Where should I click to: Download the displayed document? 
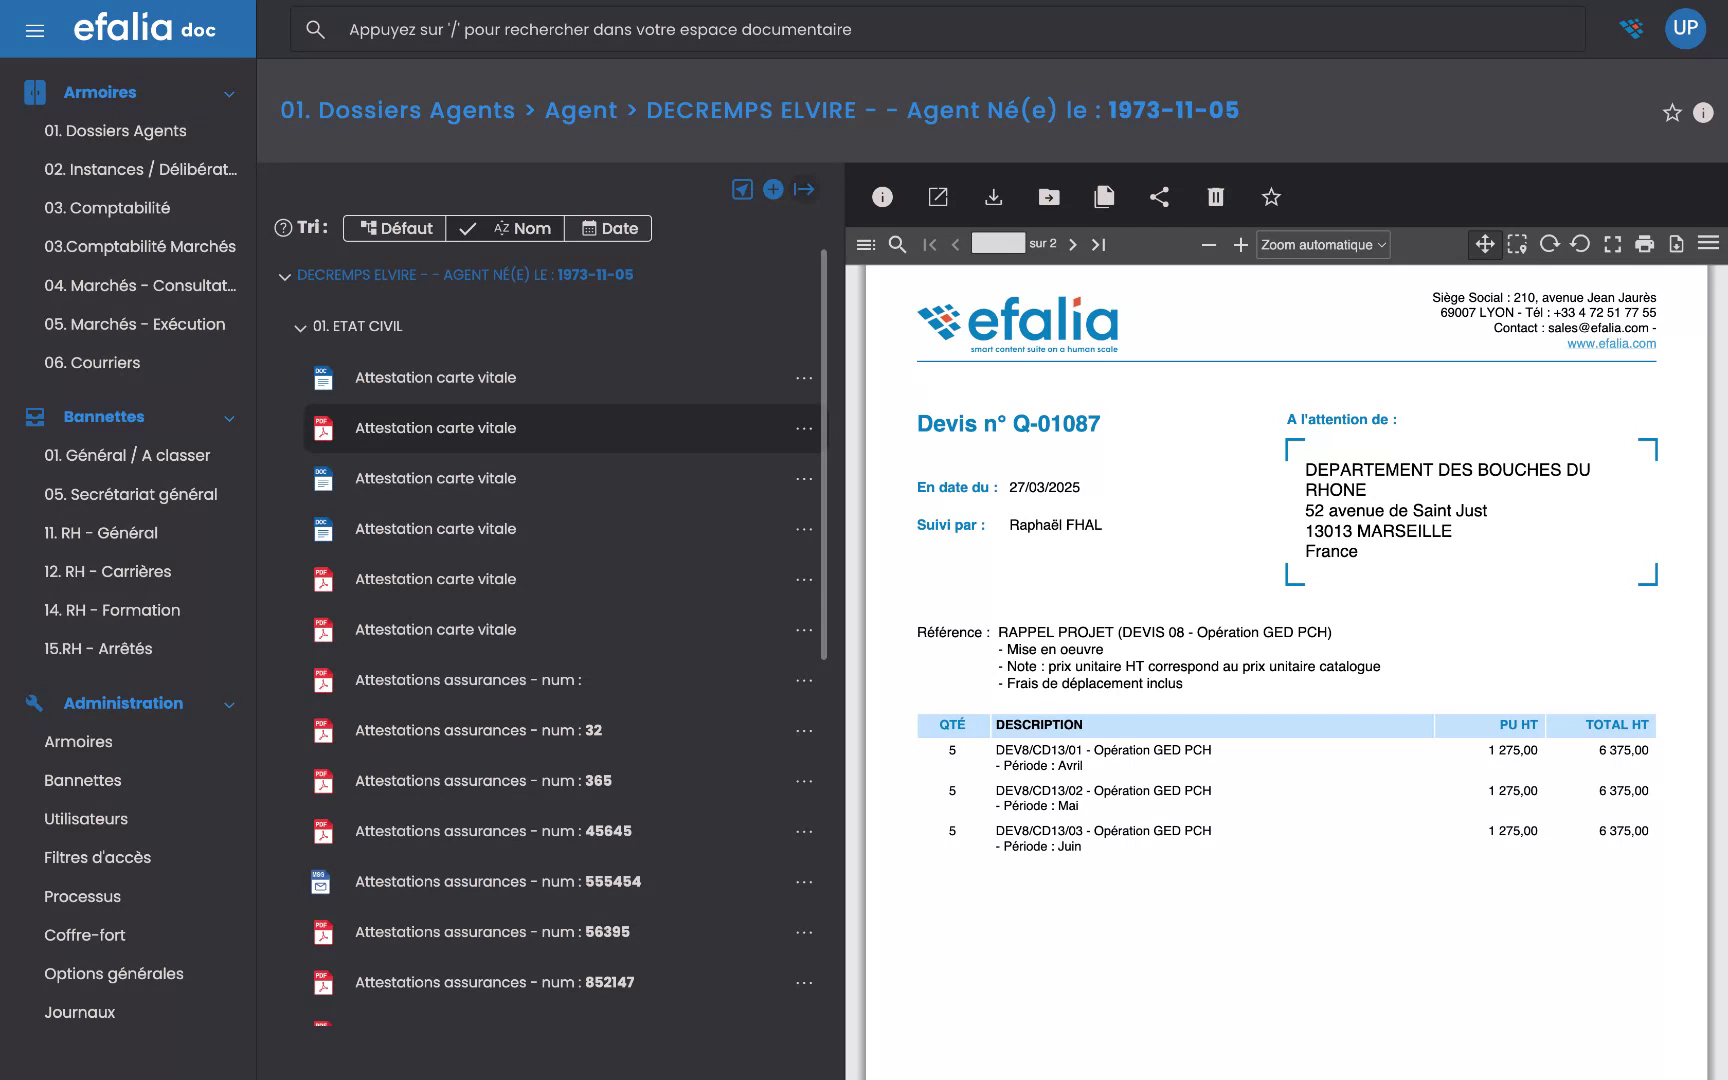994,197
